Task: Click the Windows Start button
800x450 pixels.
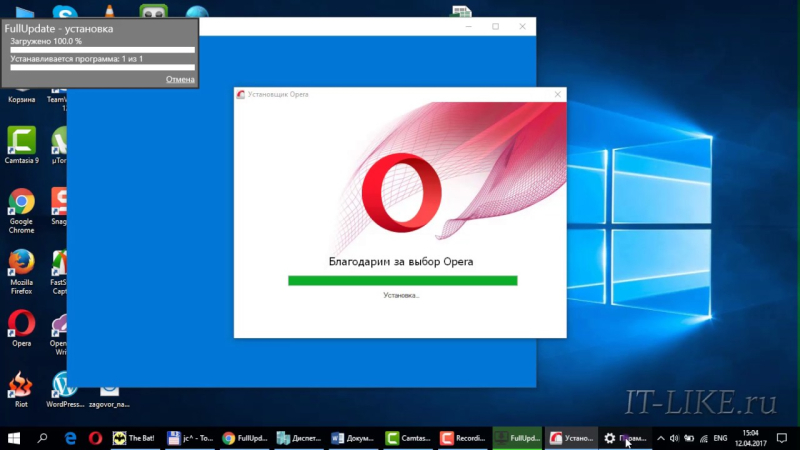Action: click(x=14, y=438)
